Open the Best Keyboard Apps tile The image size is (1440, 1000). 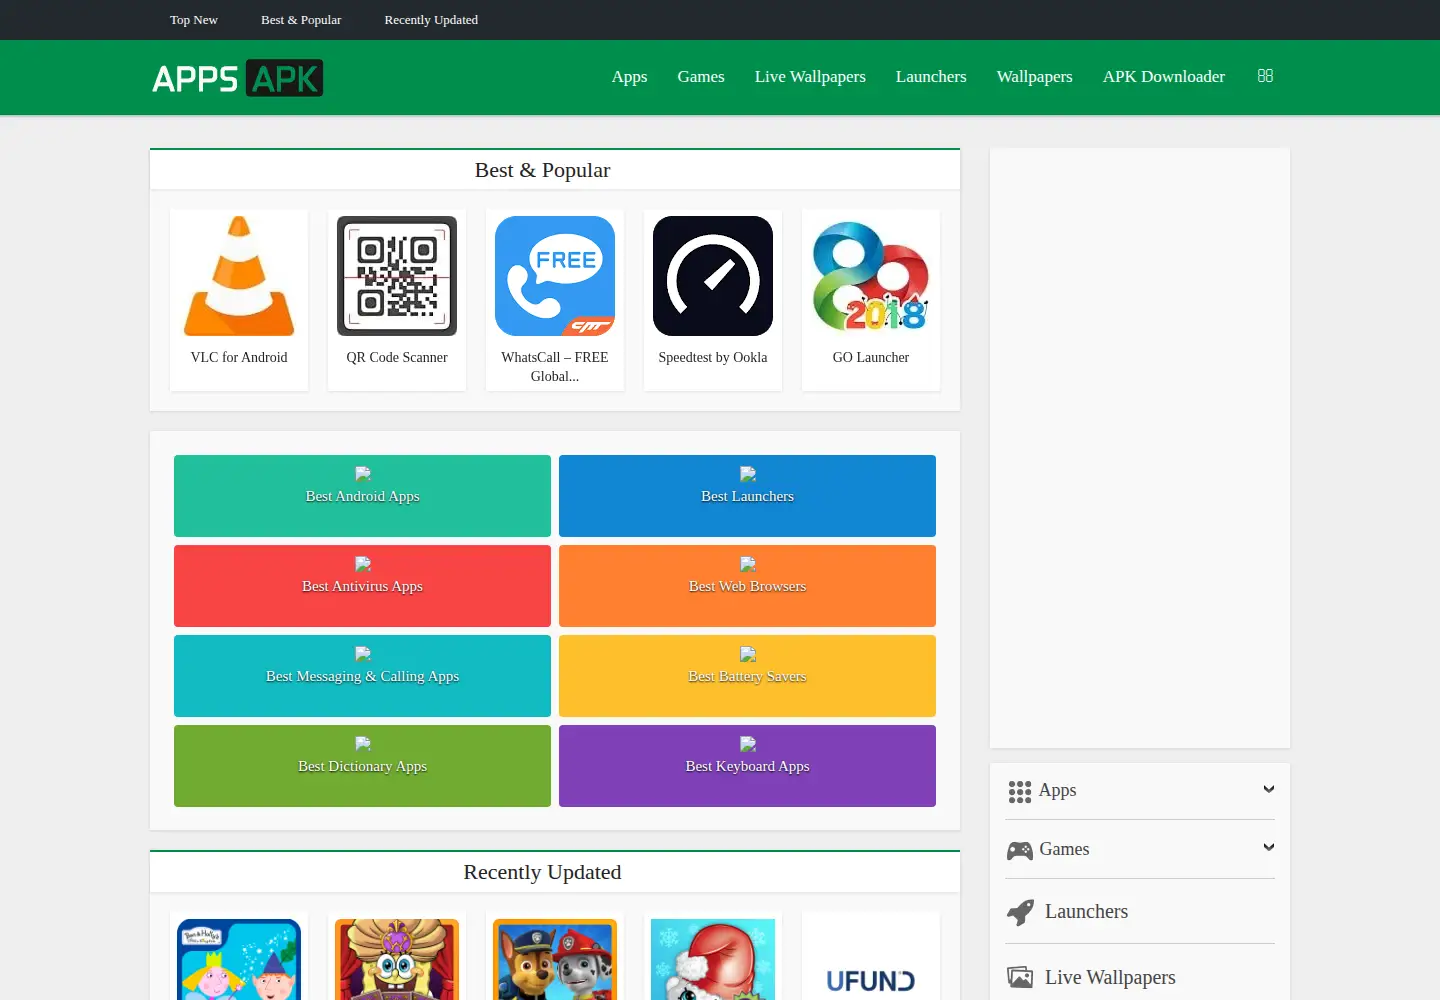coord(747,766)
